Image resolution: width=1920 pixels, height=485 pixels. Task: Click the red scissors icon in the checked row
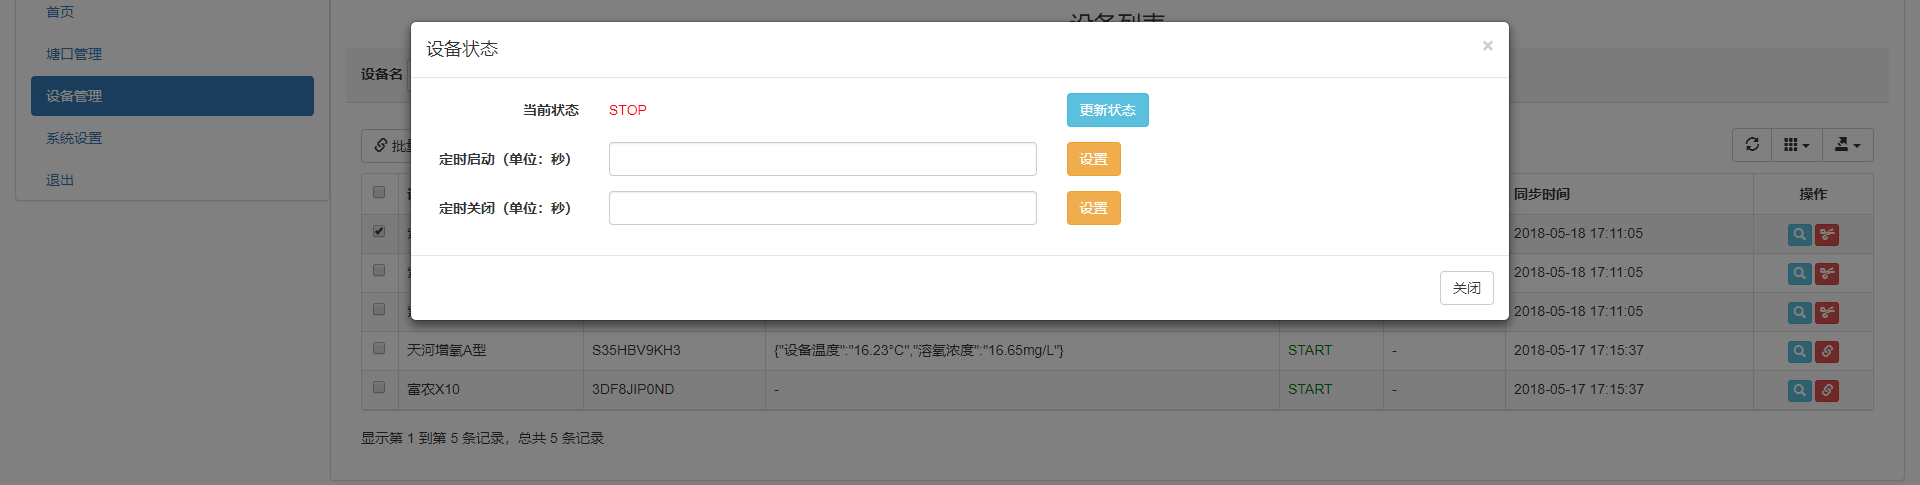1827,234
